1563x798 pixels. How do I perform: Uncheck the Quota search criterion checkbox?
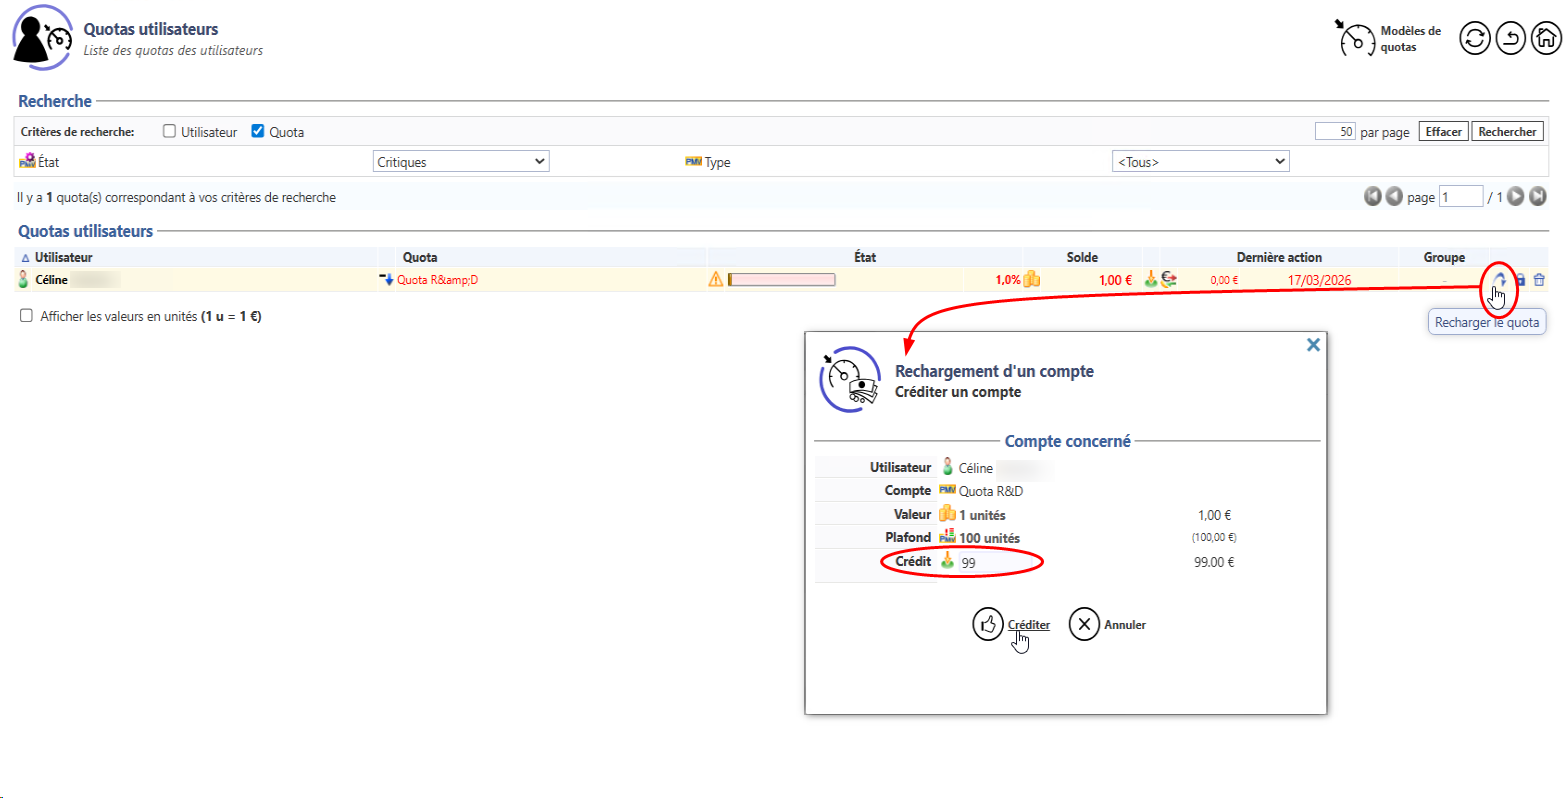point(258,131)
